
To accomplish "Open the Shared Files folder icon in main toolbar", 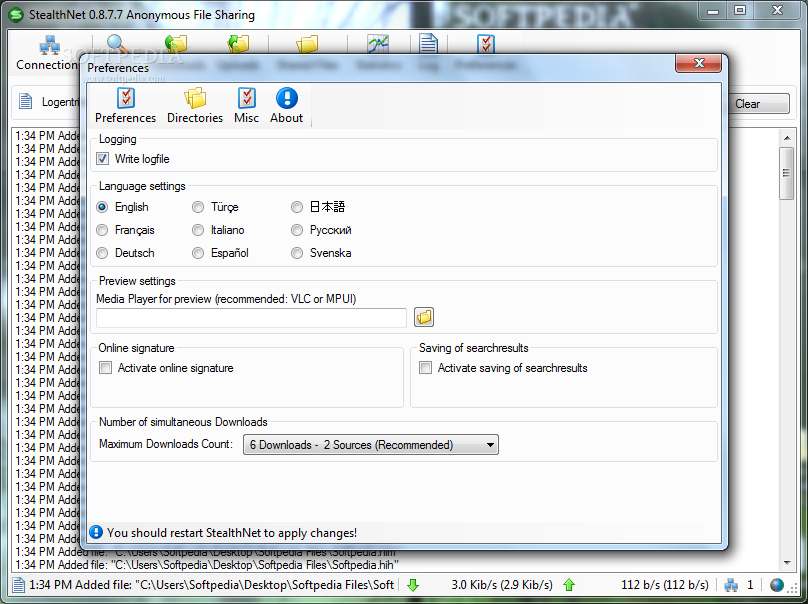I will (307, 44).
